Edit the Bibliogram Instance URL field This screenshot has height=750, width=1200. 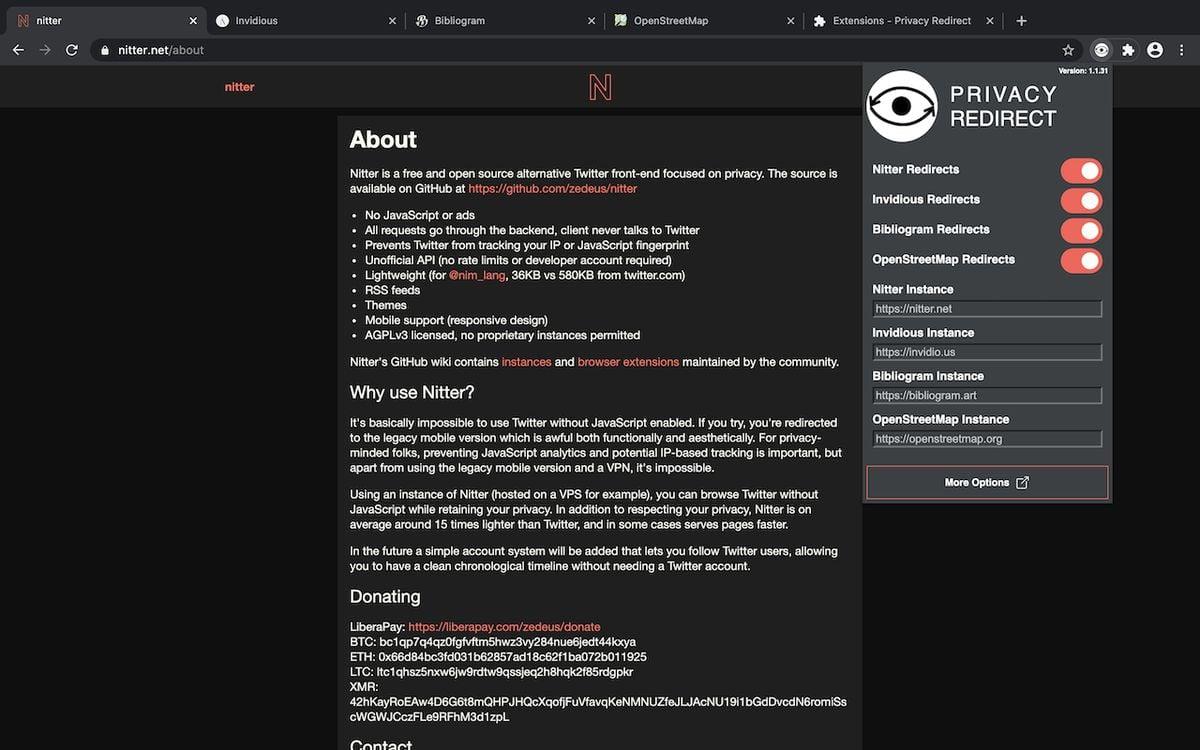(x=987, y=395)
